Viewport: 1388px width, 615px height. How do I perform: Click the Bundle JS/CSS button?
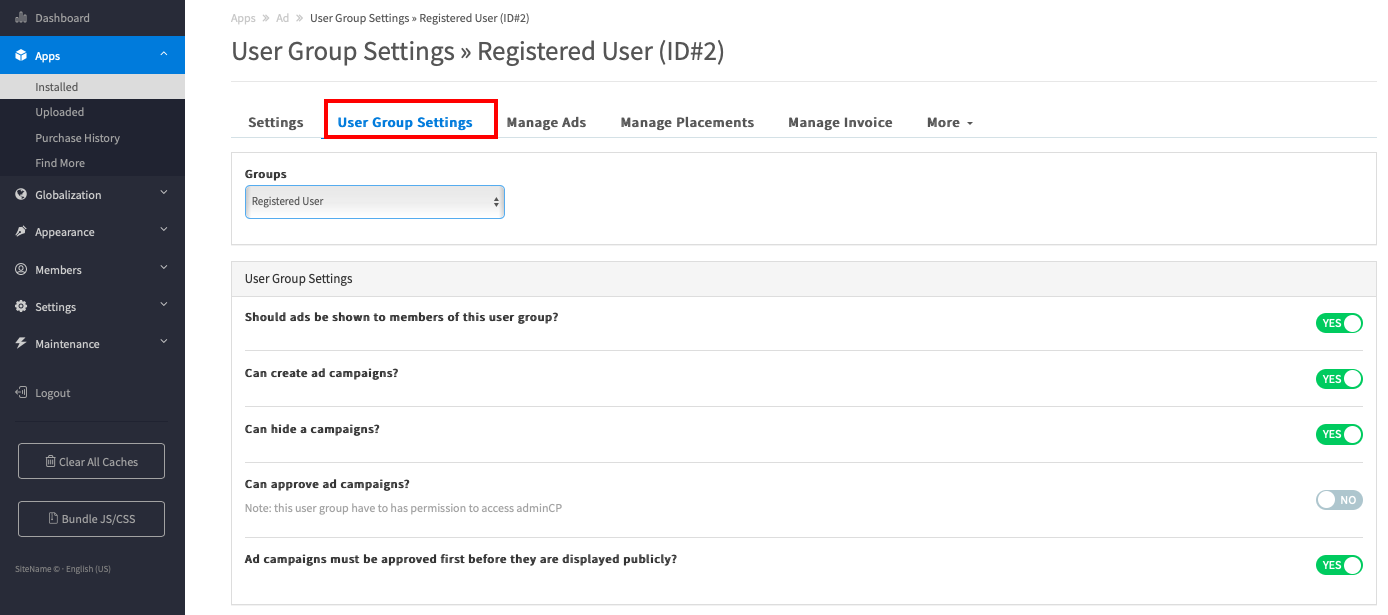click(x=91, y=519)
